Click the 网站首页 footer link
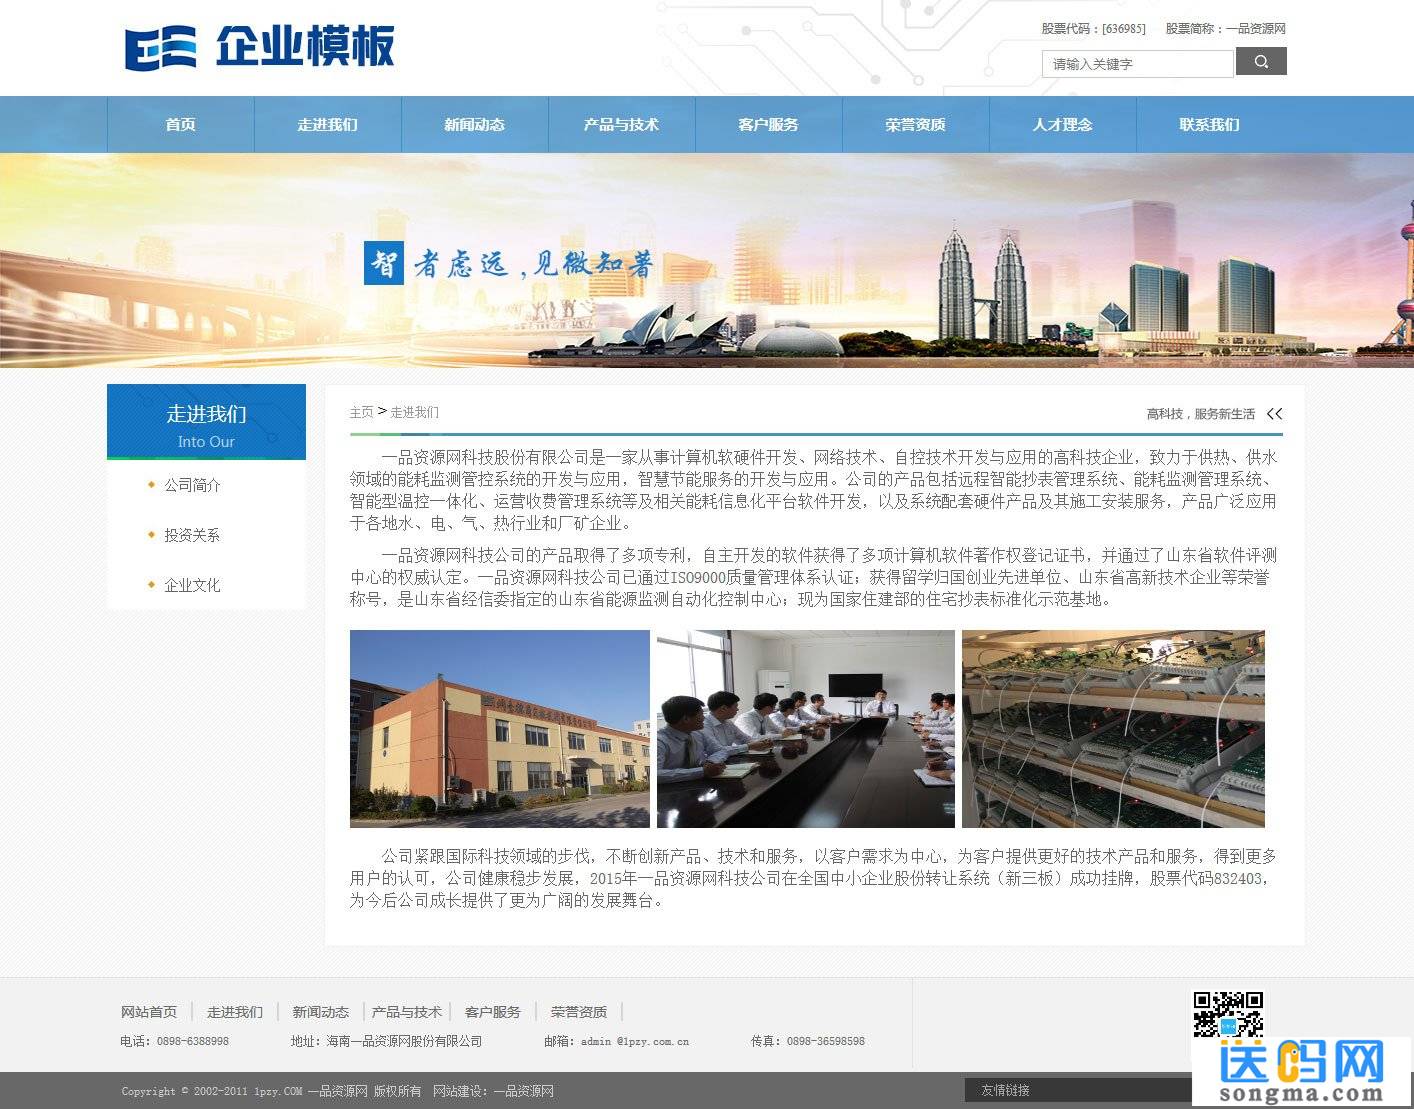This screenshot has height=1109, width=1414. [x=149, y=1011]
